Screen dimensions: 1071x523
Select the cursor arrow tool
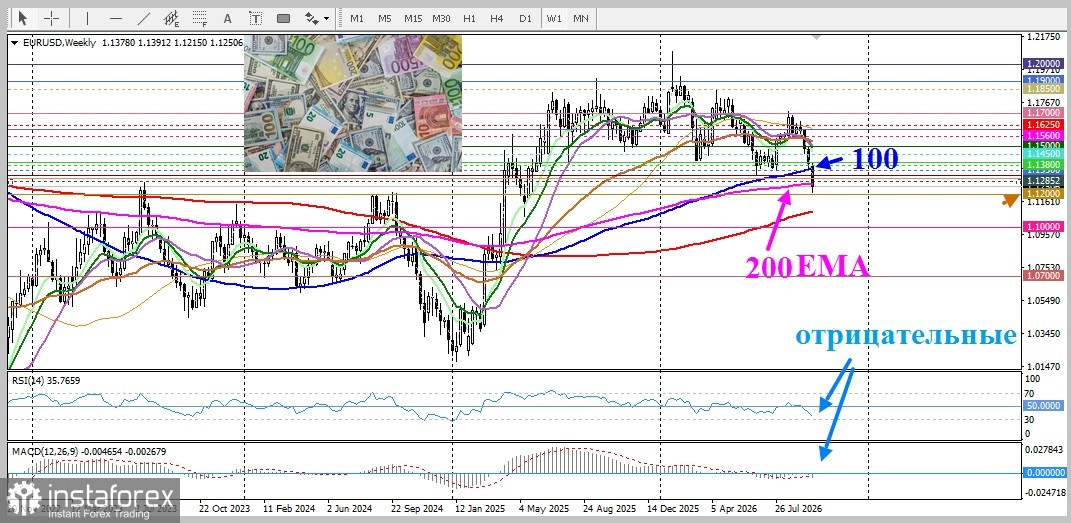tap(23, 18)
